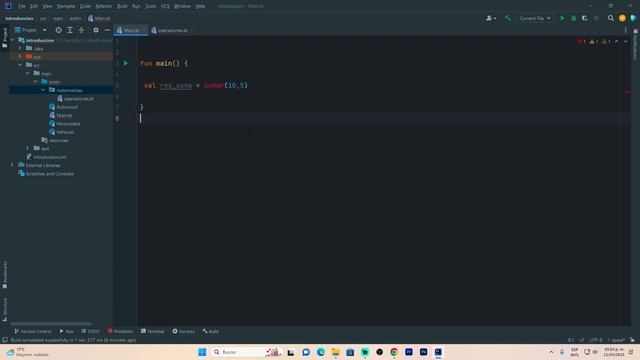Collapse the src folder

20,65
